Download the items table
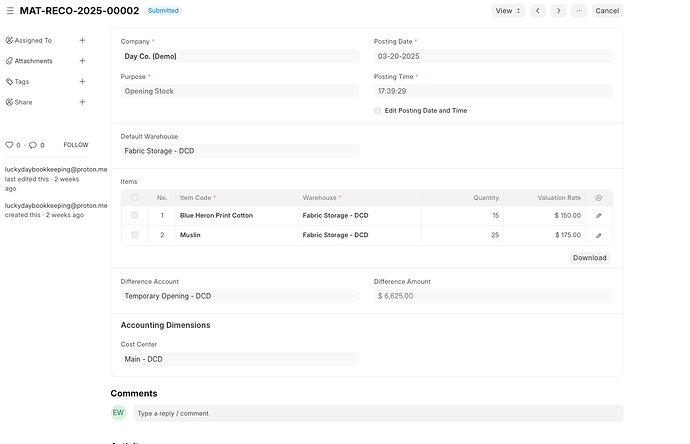The image size is (690, 444). click(590, 257)
